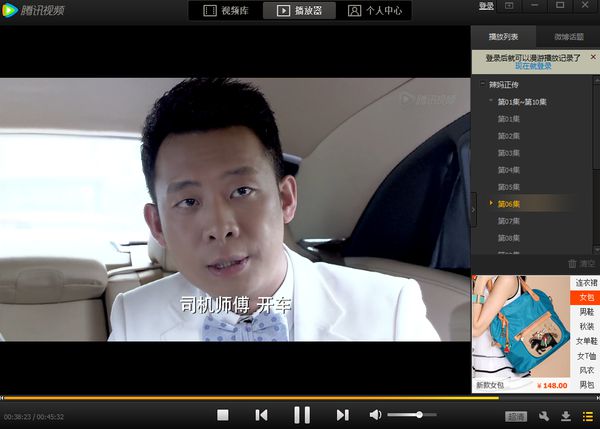This screenshot has height=429, width=600.
Task: Collapse the playlist sidebar with side arrow
Action: tap(474, 210)
